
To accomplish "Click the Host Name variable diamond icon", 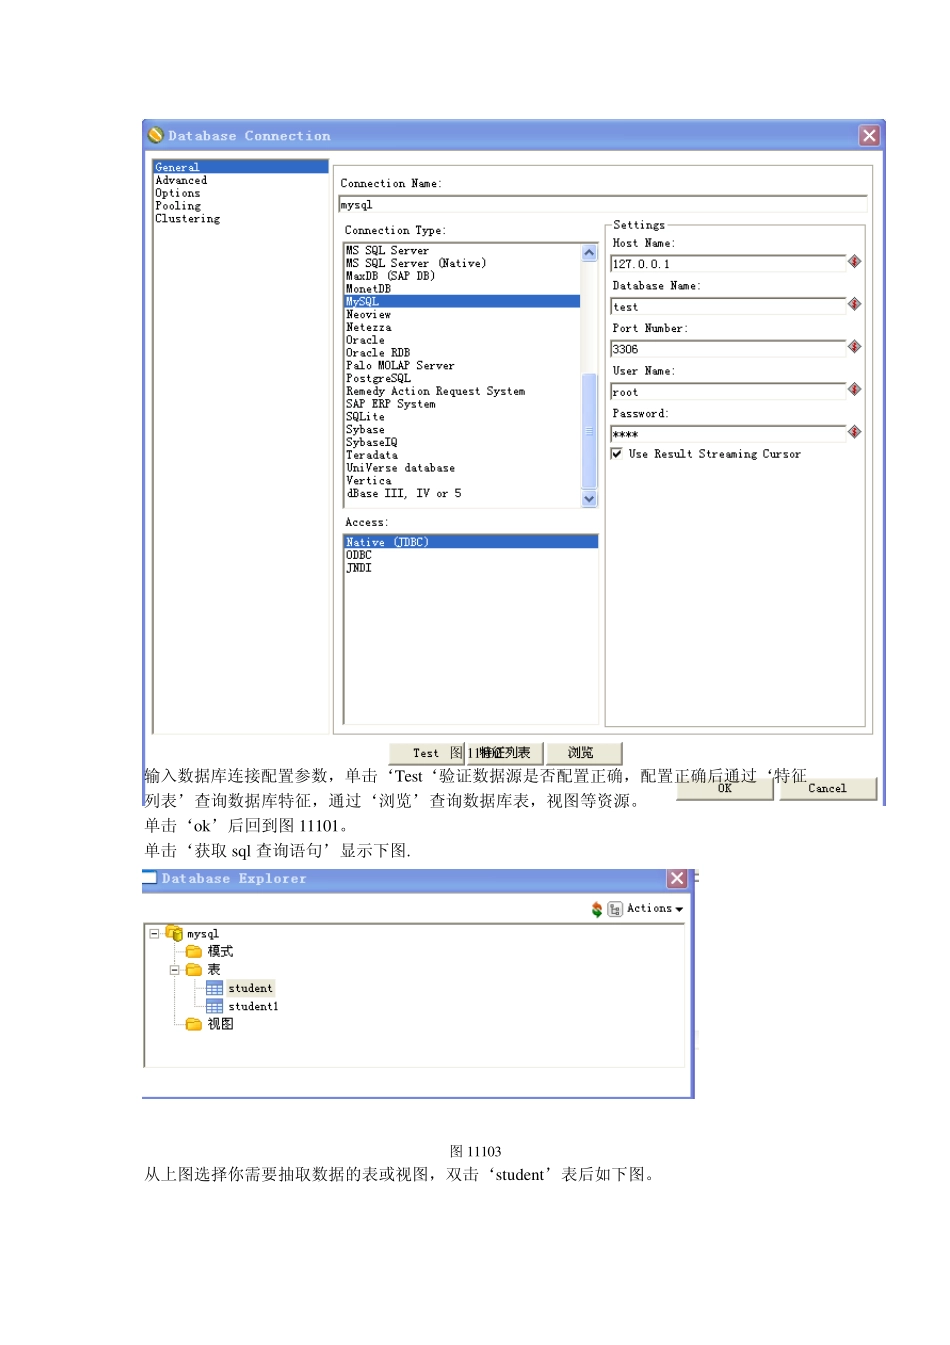I will click(854, 261).
